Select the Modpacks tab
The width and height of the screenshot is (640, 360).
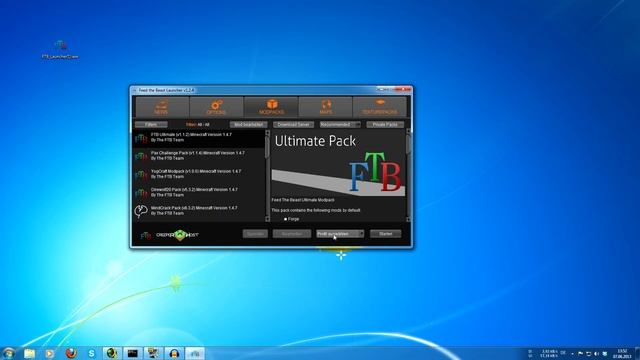[x=271, y=107]
